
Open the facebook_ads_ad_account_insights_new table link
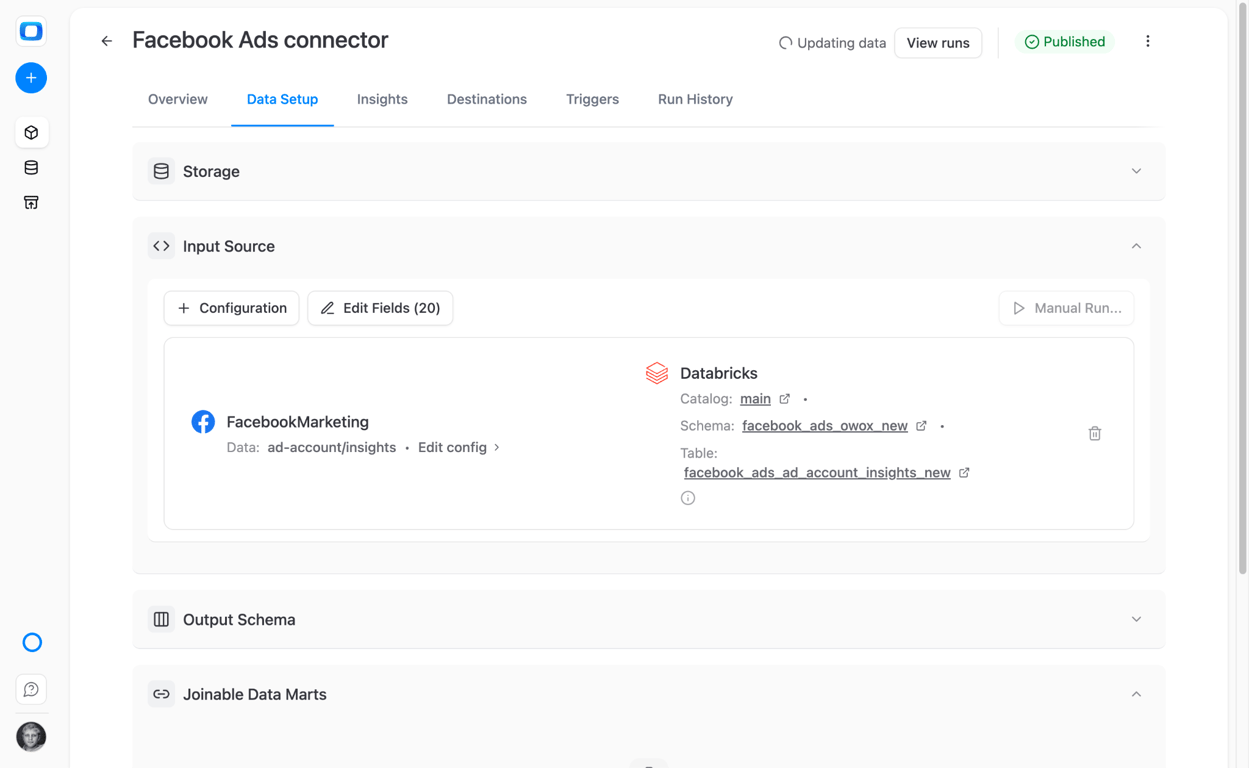(817, 473)
